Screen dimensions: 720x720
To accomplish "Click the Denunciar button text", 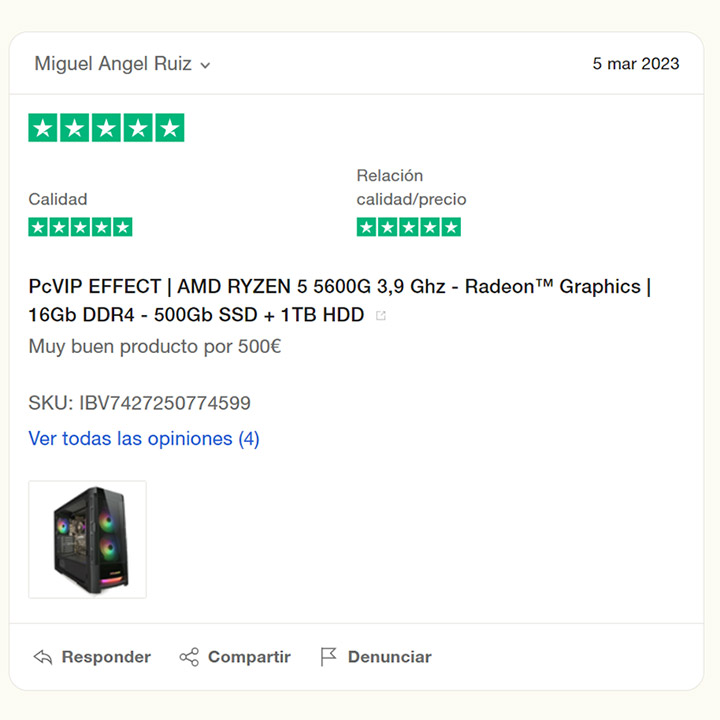I will click(389, 657).
